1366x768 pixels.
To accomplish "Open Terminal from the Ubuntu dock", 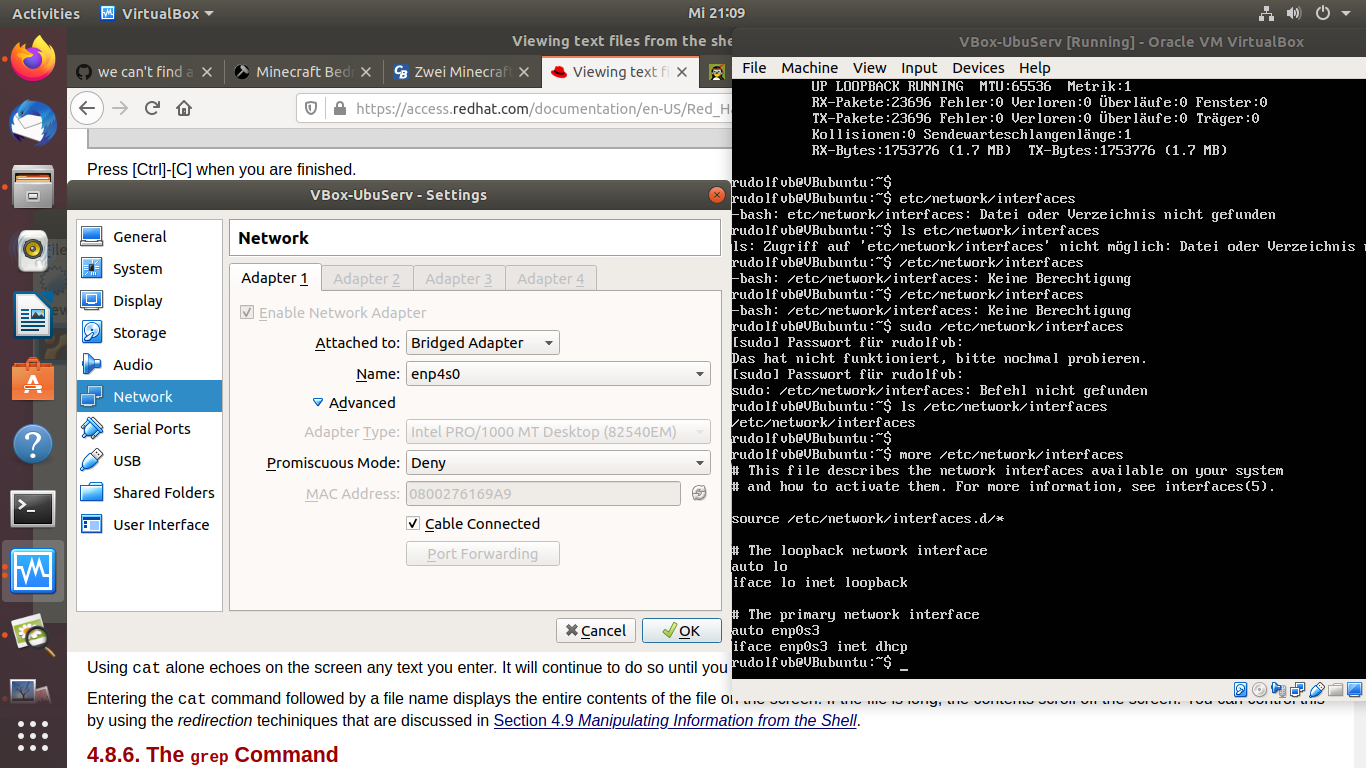I will click(33, 509).
